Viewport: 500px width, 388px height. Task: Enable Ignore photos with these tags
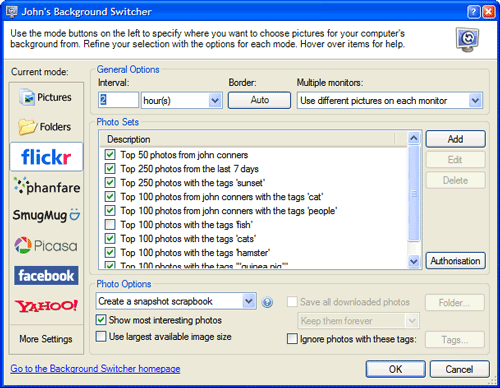tap(292, 339)
